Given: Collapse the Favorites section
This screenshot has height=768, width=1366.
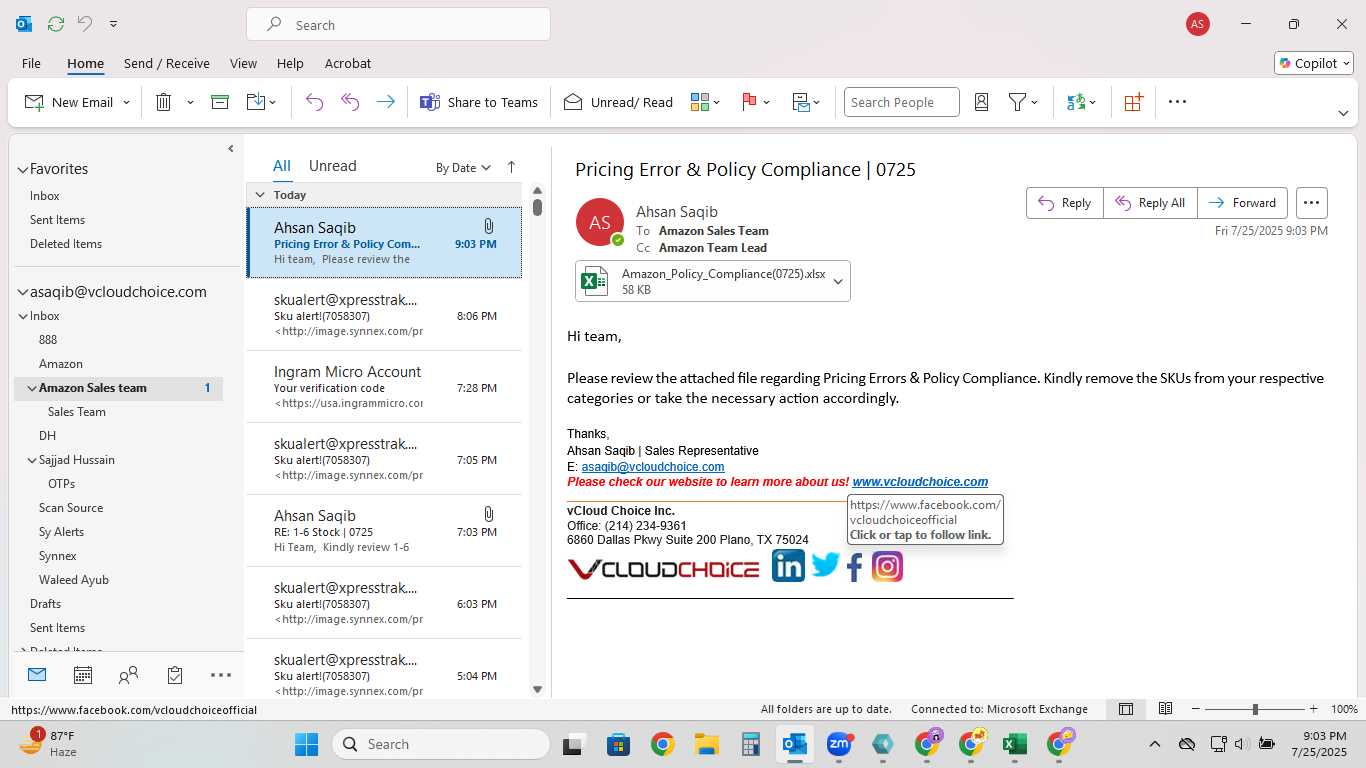Looking at the screenshot, I should tap(23, 170).
